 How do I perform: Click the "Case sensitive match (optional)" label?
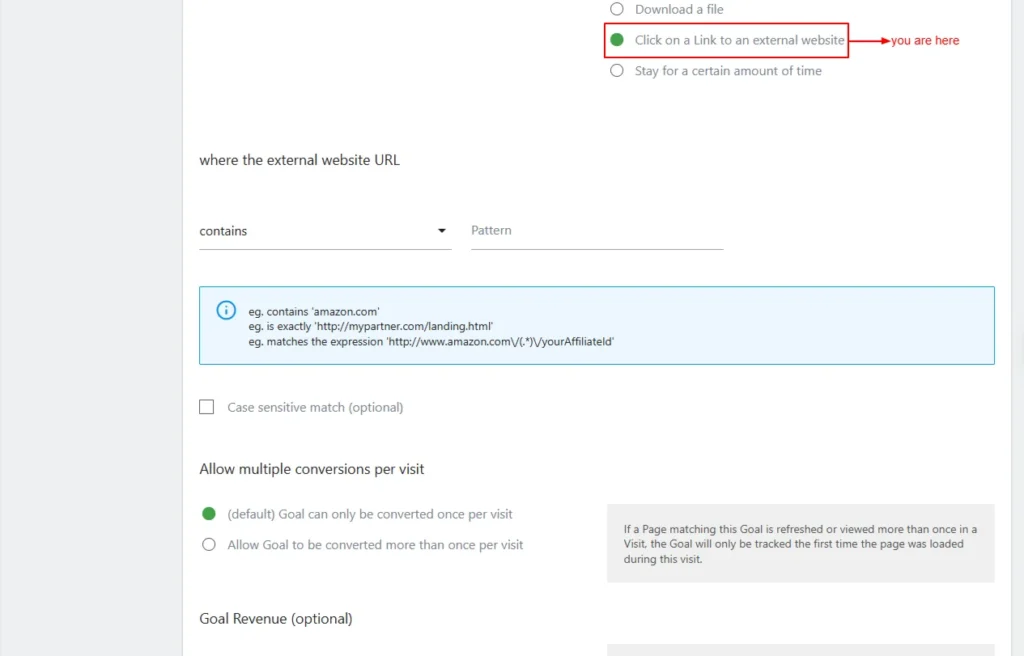pos(315,407)
